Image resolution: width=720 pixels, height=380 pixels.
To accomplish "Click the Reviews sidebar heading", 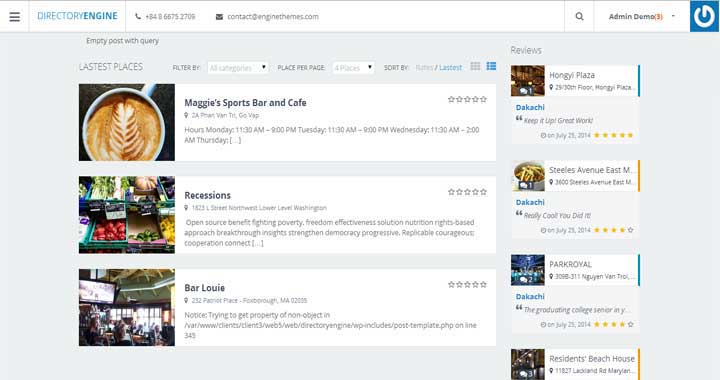I will pyautogui.click(x=526, y=50).
